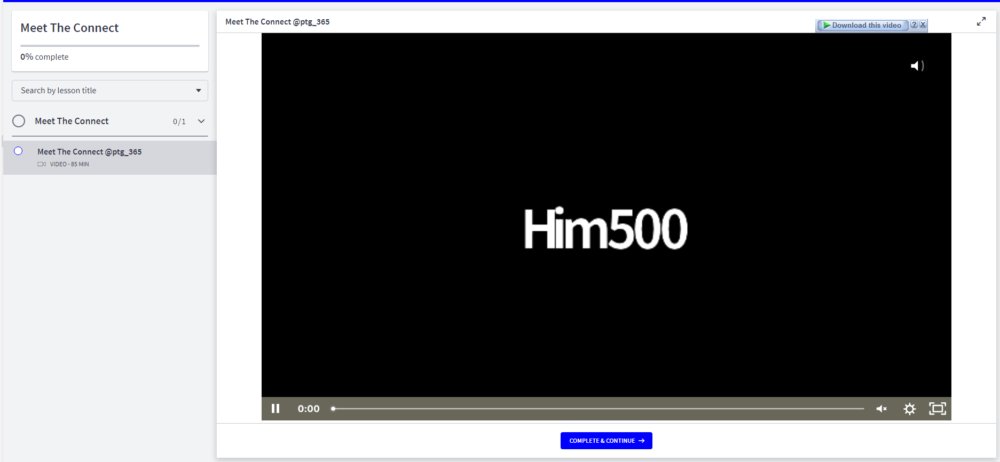
Task: Click the speaker icon overlay on video
Action: (x=917, y=66)
